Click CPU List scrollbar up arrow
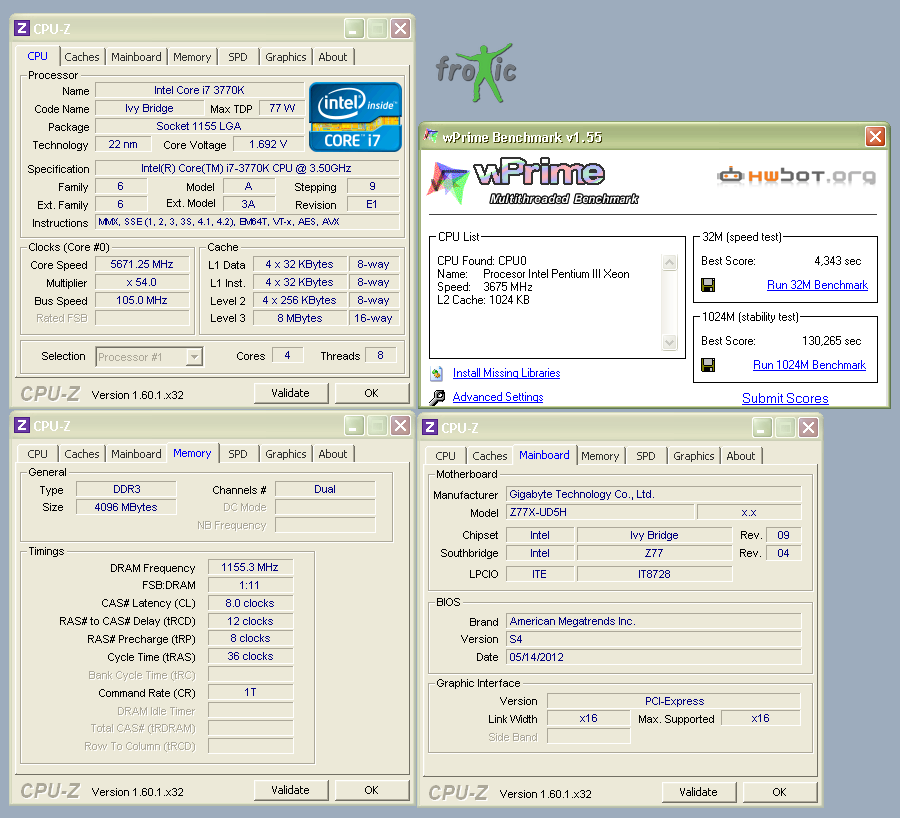The height and width of the screenshot is (818, 900). coord(669,262)
